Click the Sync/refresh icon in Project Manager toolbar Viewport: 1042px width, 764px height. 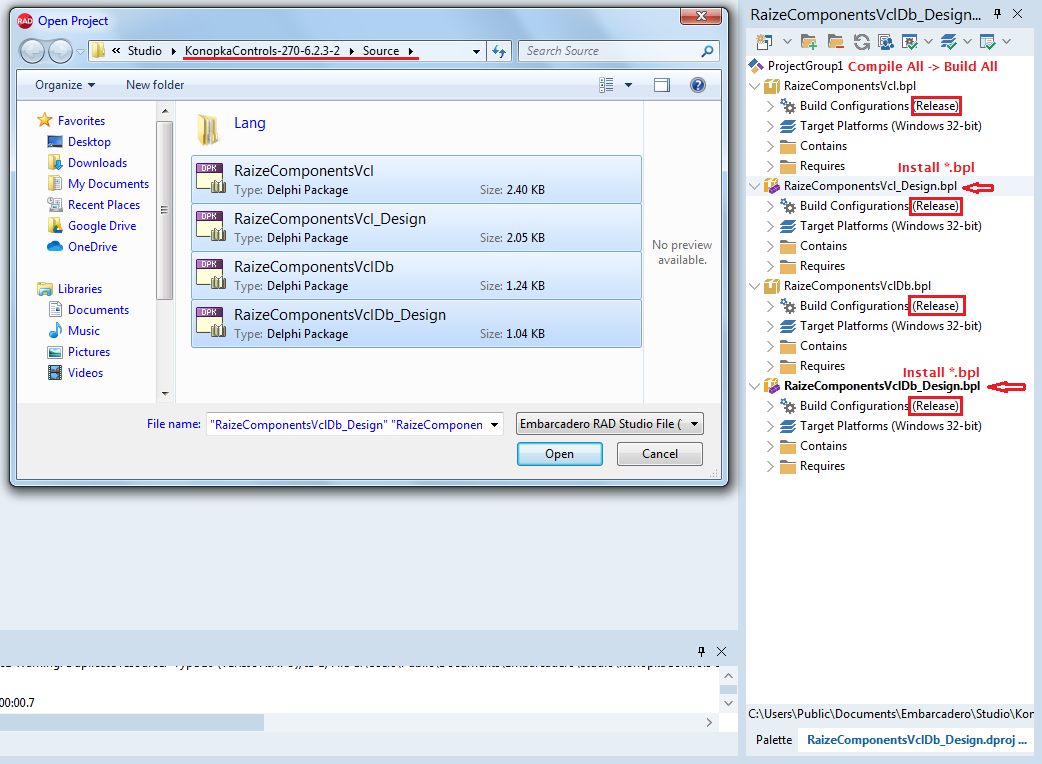click(x=862, y=42)
